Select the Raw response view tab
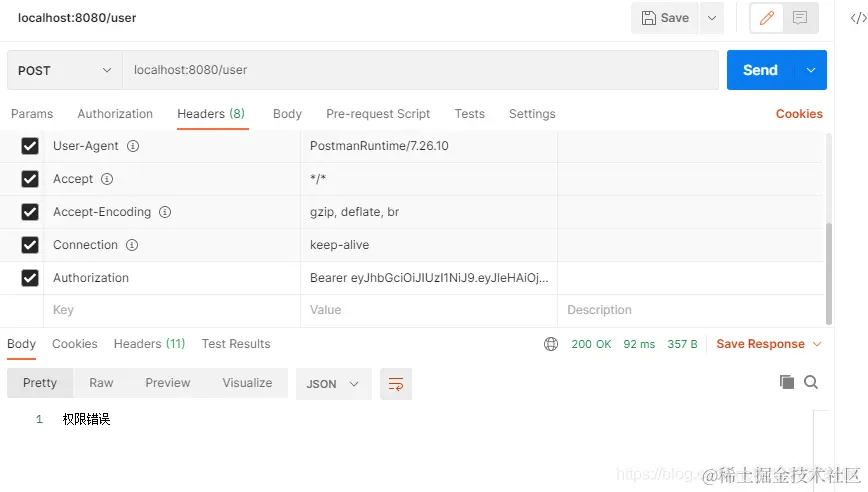The width and height of the screenshot is (868, 492). [101, 383]
